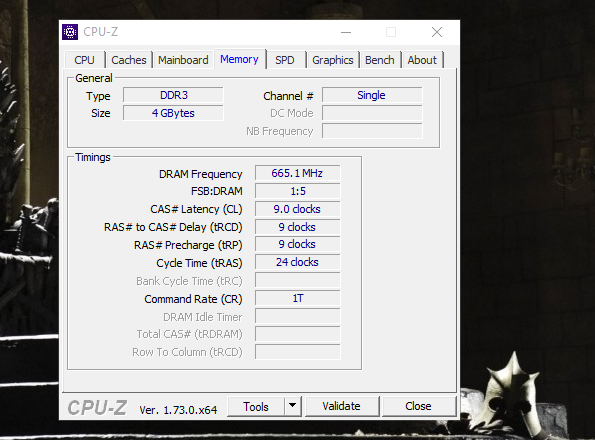Screen dimensions: 595x440
Task: Click the Size field showing 4 GBytes
Action: pos(173,113)
